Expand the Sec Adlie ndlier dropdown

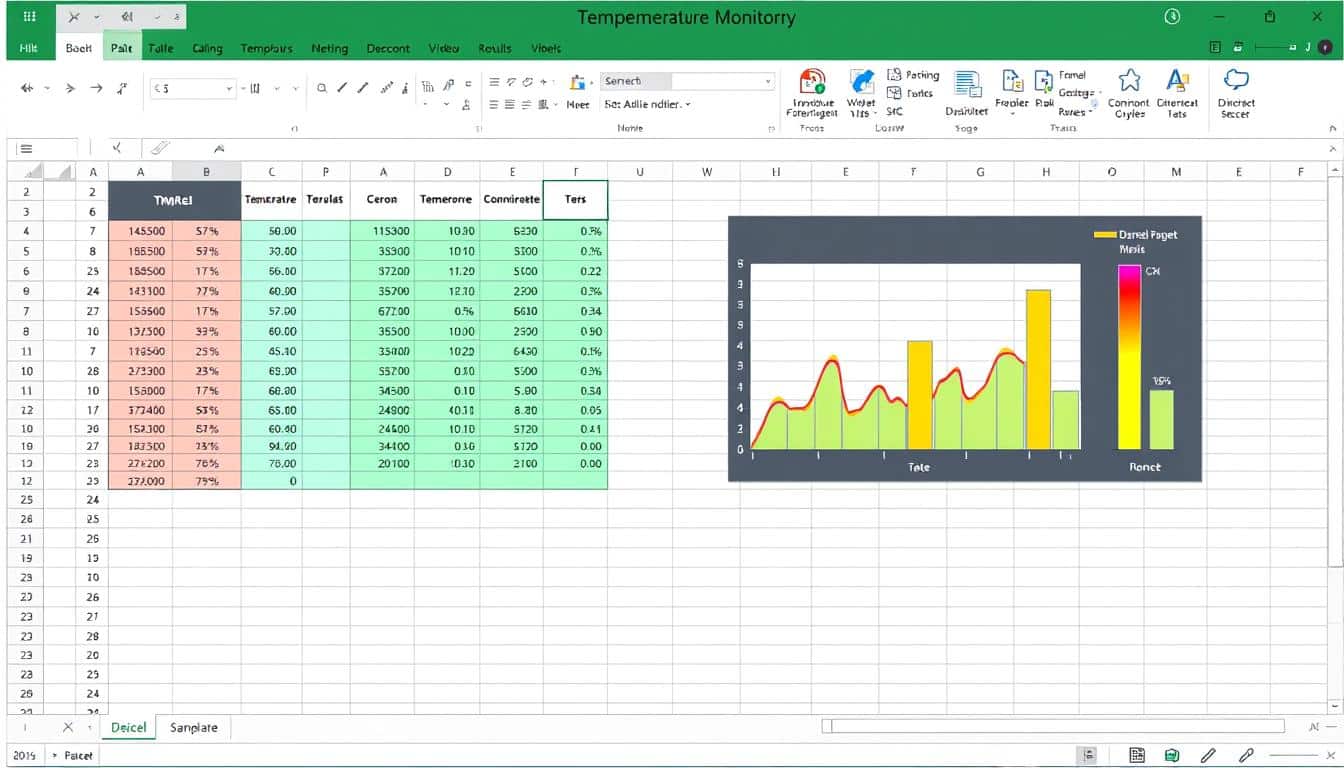click(x=688, y=104)
